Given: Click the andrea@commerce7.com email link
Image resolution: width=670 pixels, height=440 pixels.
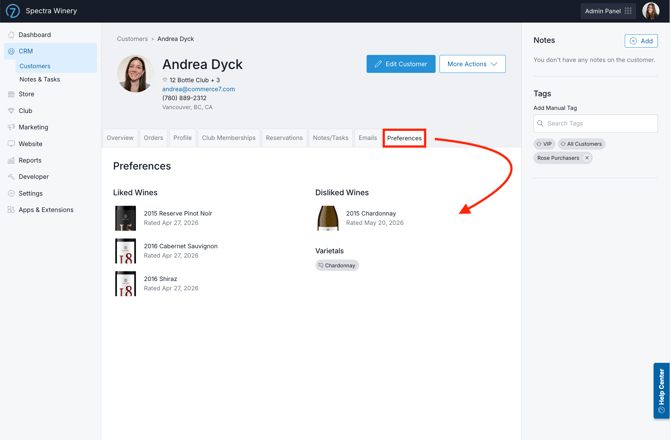Looking at the screenshot, I should [x=198, y=89].
